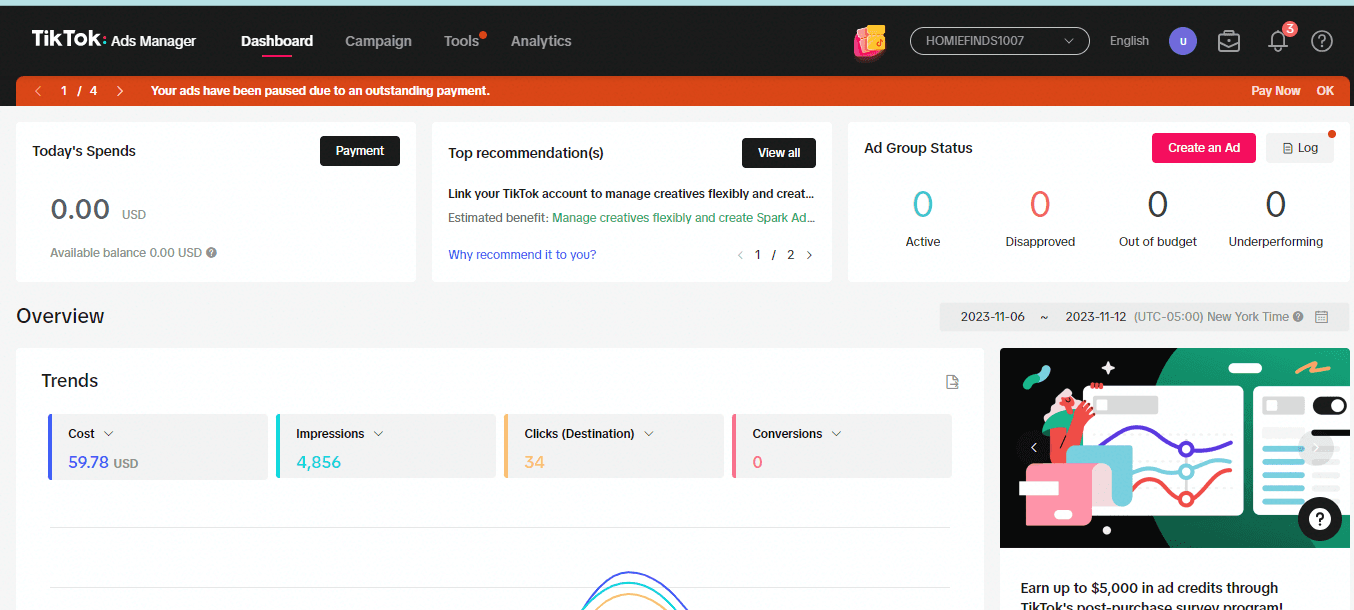Expand the Cost metric dropdown
This screenshot has height=610, width=1354.
coord(109,434)
